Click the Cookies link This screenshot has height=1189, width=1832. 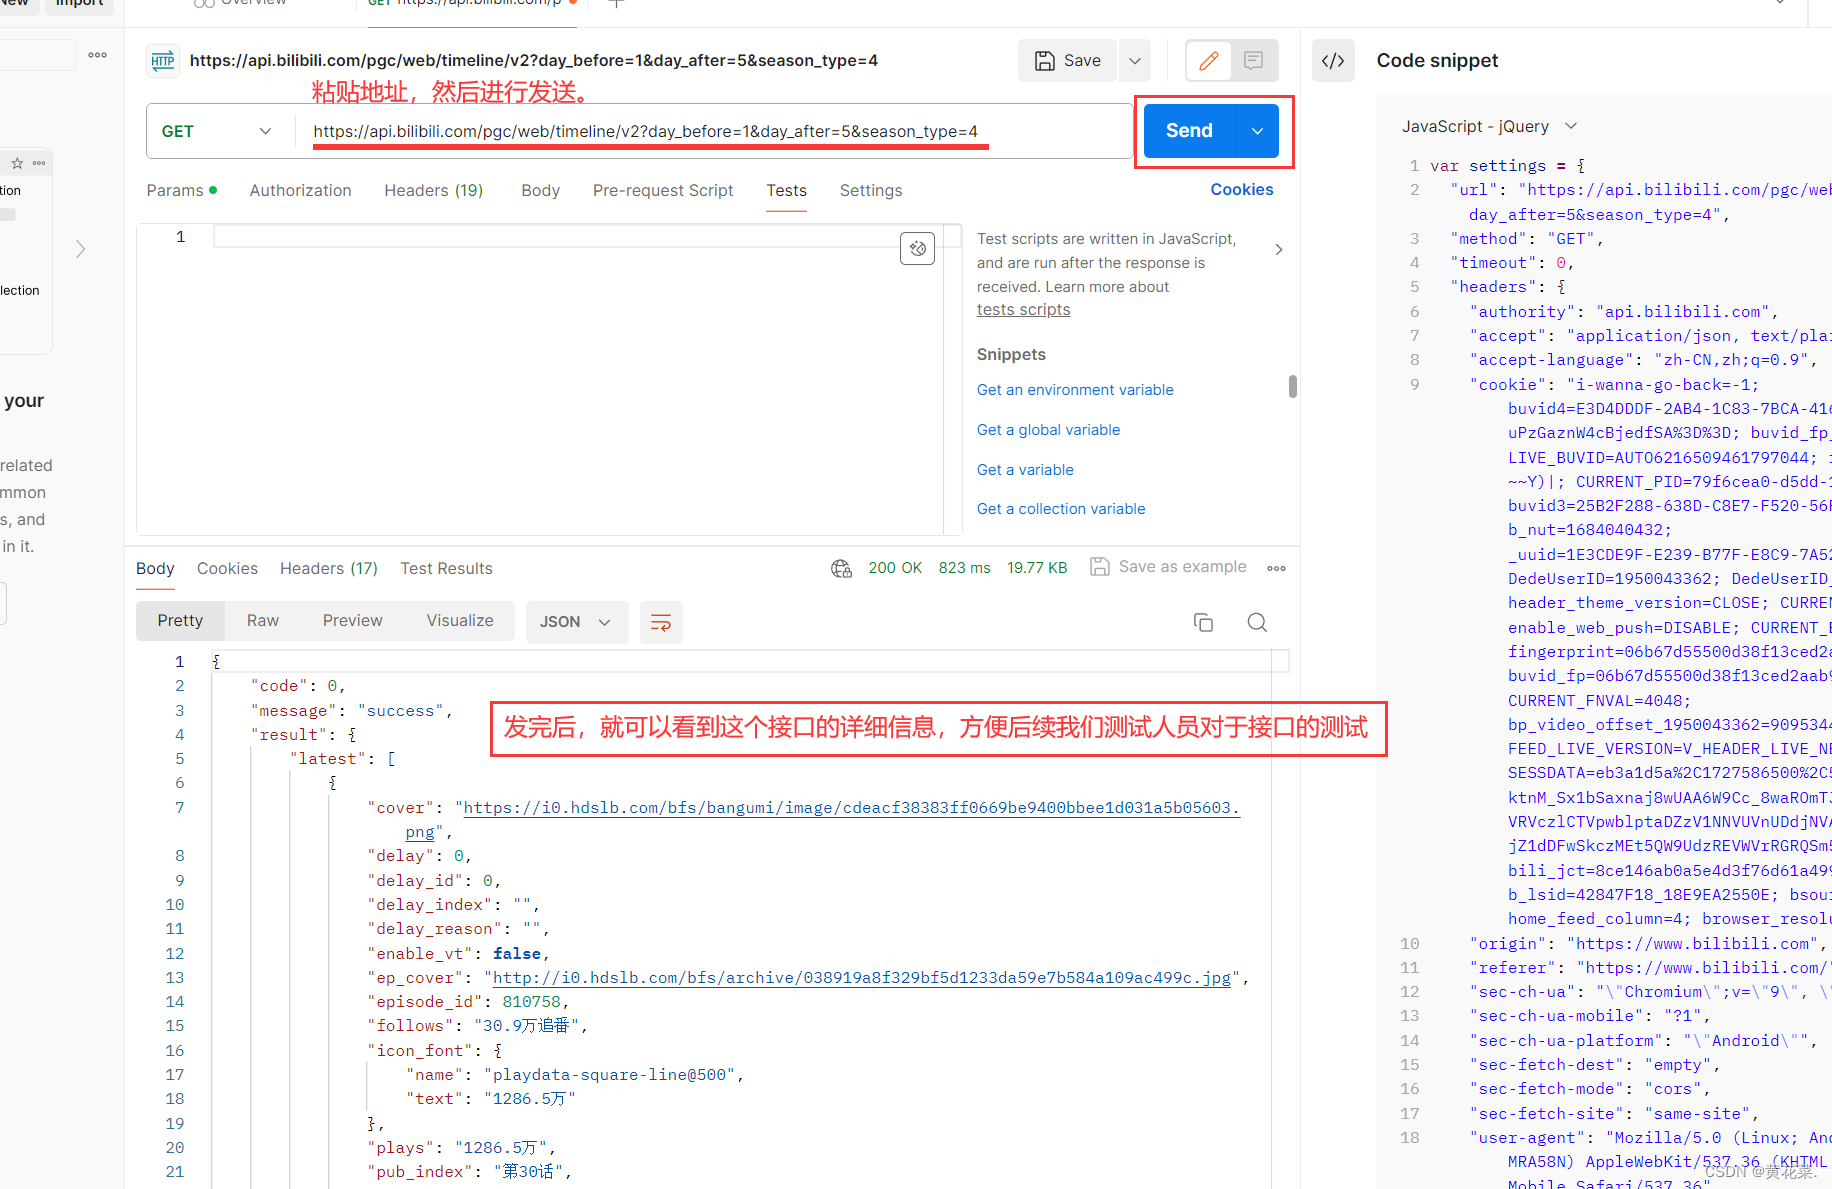(x=1241, y=189)
